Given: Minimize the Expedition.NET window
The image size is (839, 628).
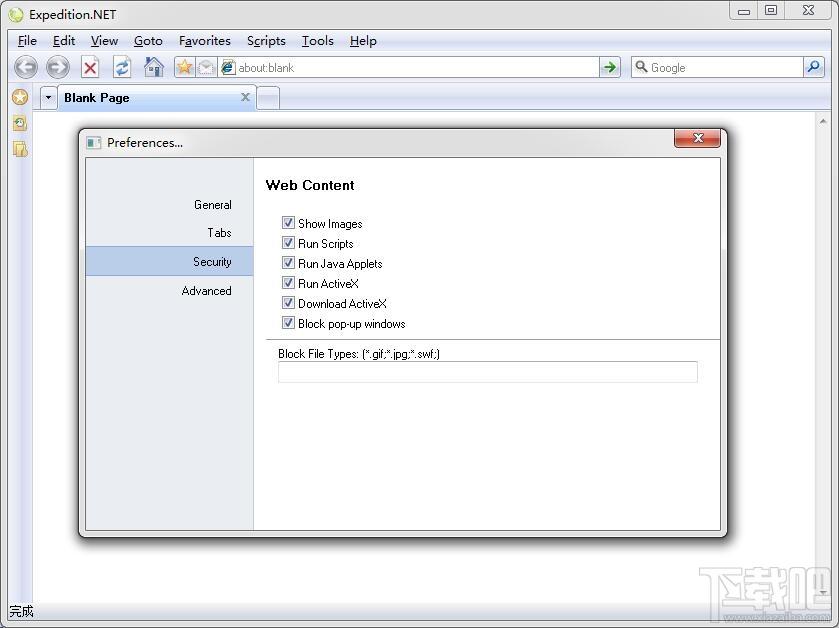Looking at the screenshot, I should pos(744,11).
